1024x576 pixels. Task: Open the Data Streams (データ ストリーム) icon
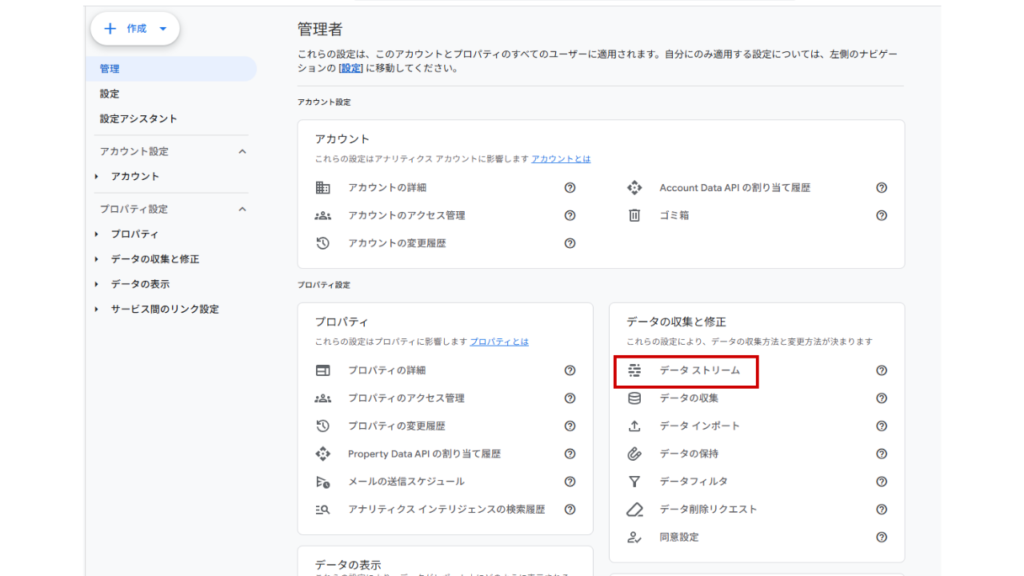[633, 370]
